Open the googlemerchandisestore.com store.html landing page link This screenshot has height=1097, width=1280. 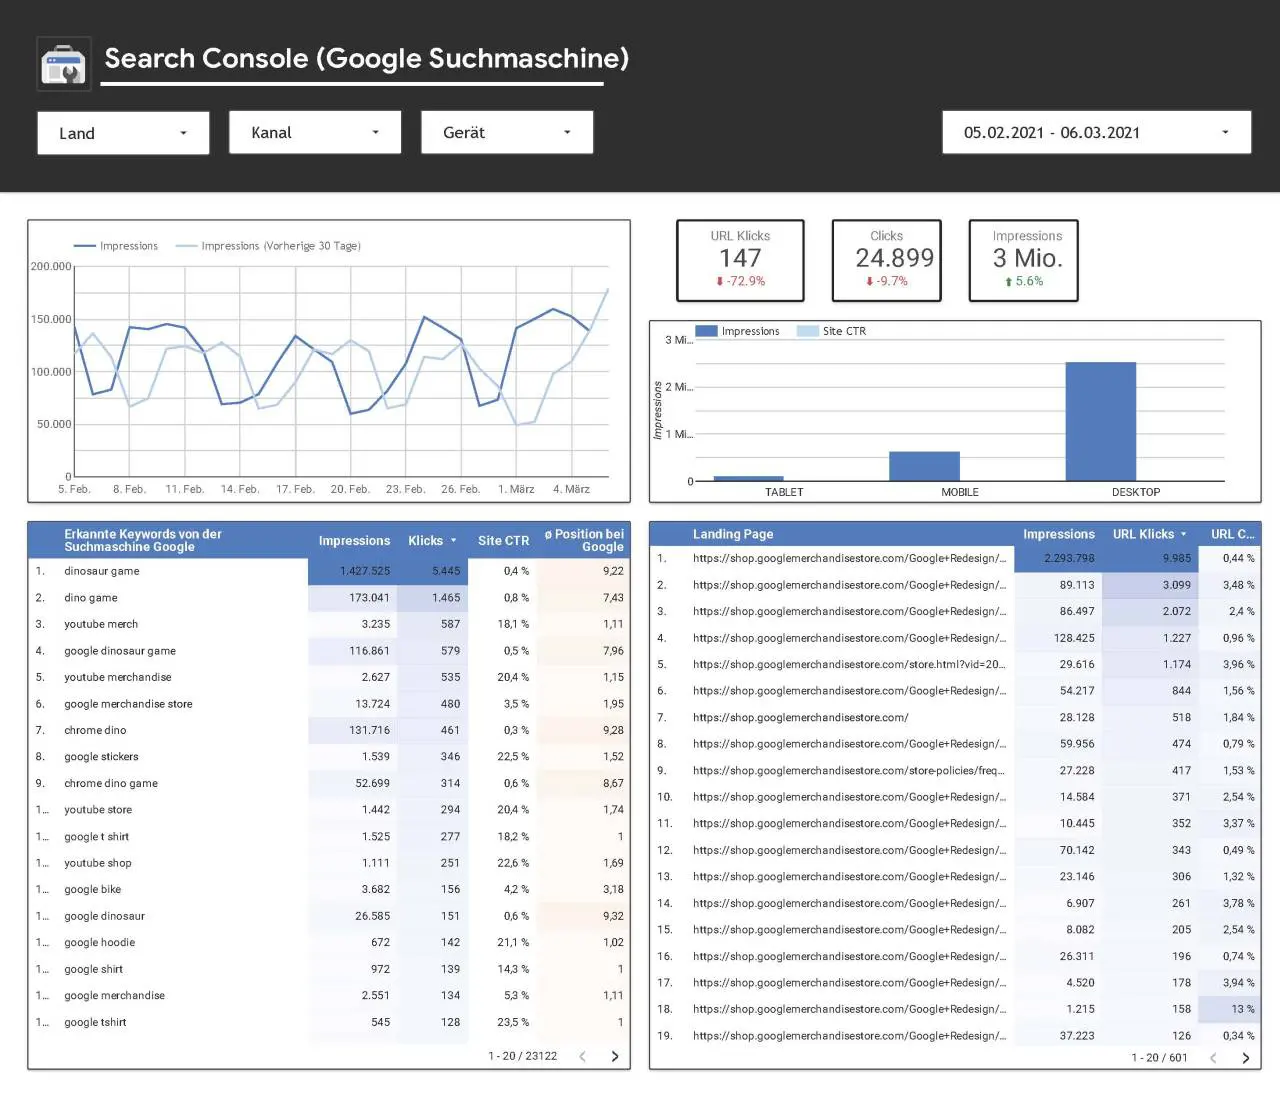[x=849, y=664]
